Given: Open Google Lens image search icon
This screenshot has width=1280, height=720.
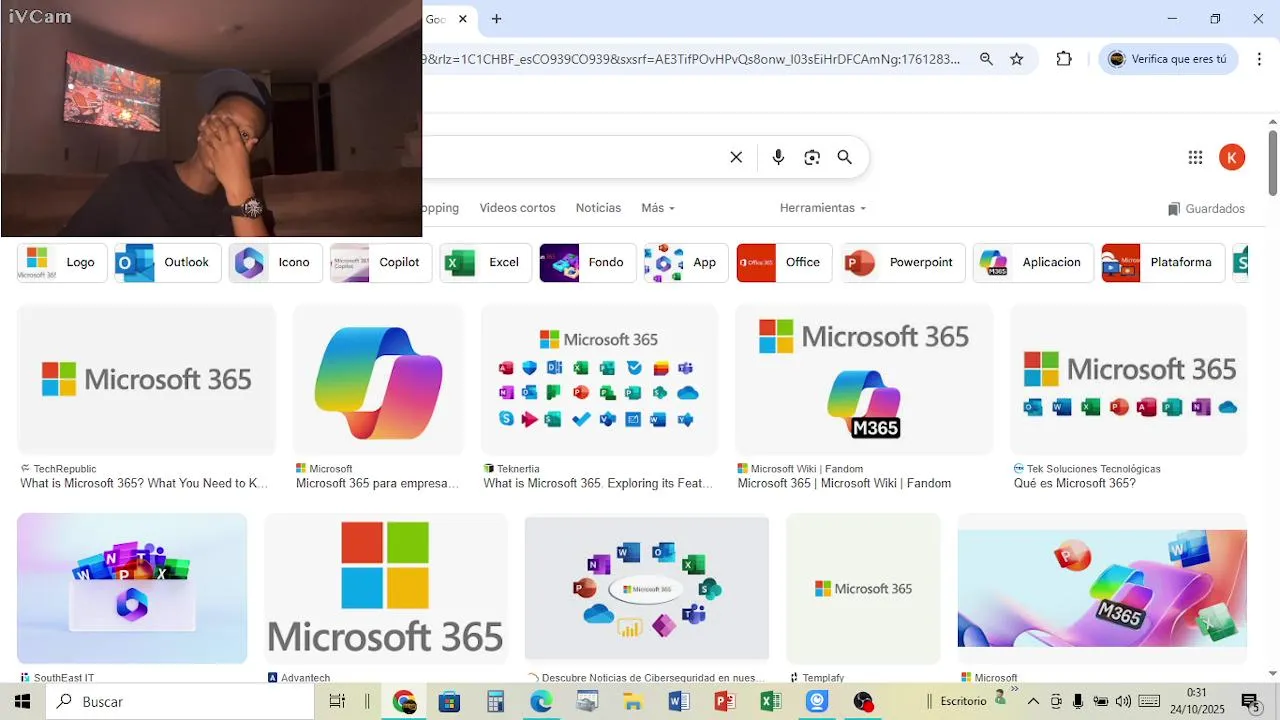Looking at the screenshot, I should point(812,157).
